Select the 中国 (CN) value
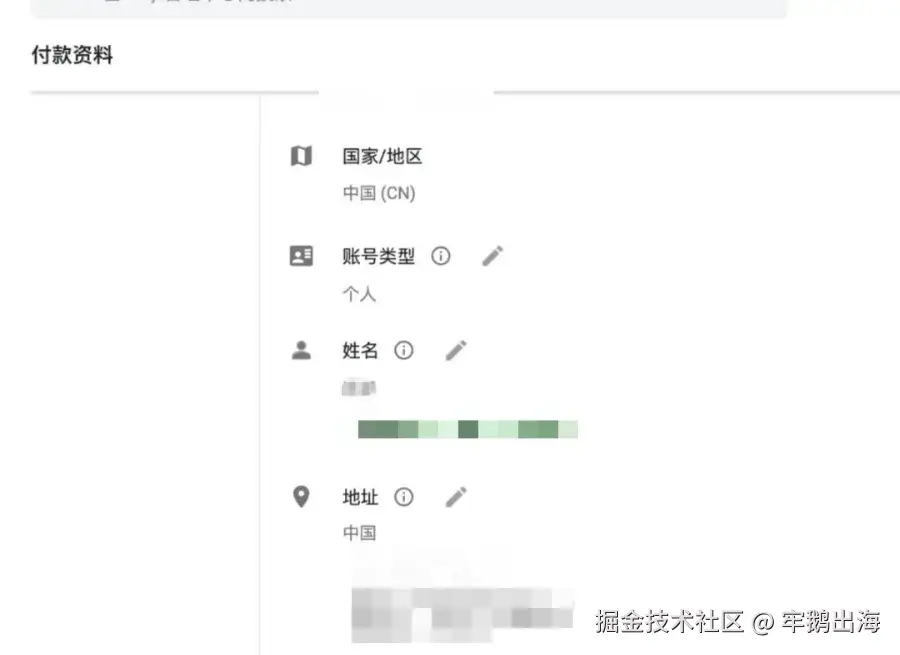This screenshot has height=655, width=900. coord(379,193)
